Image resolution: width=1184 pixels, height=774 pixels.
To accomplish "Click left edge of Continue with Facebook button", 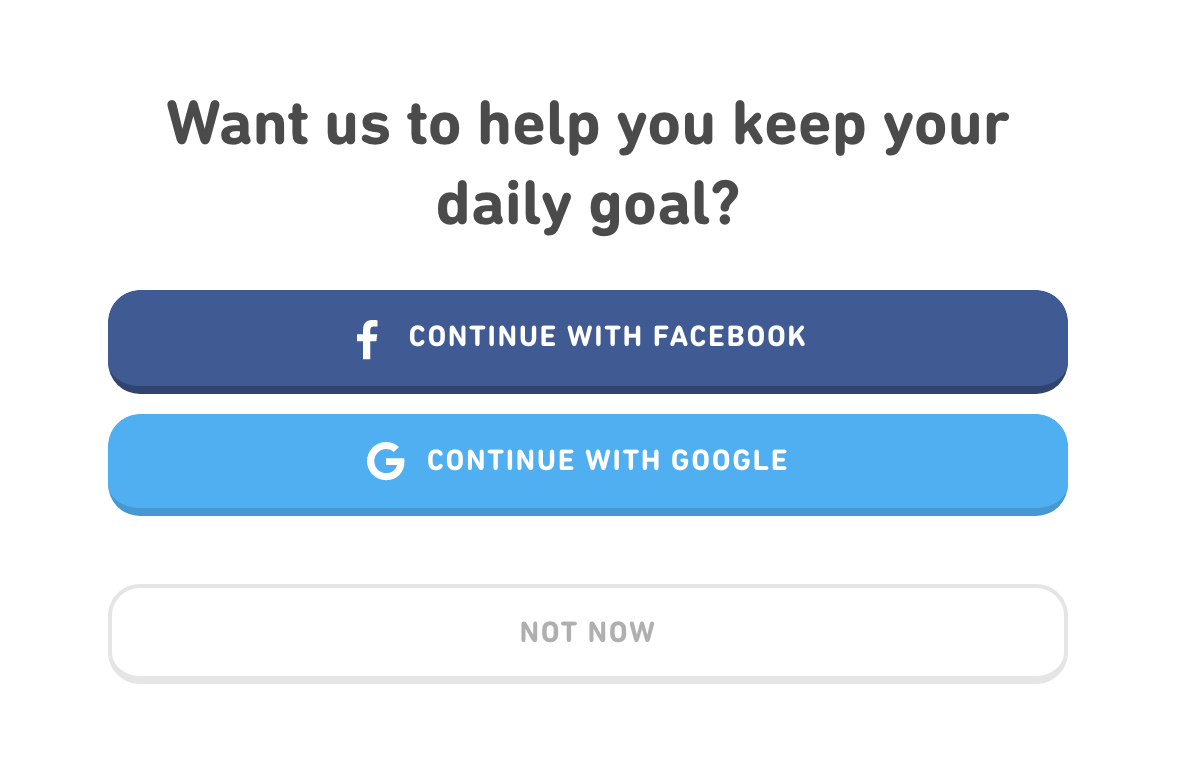I will 125,340.
